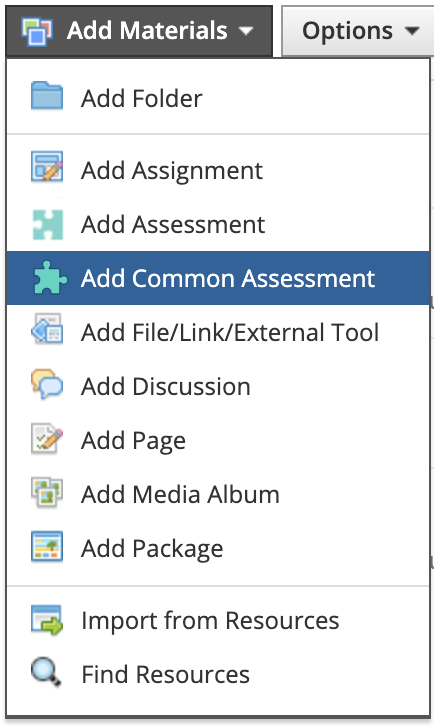
Task: Click the Media Album photos icon
Action: [x=47, y=492]
